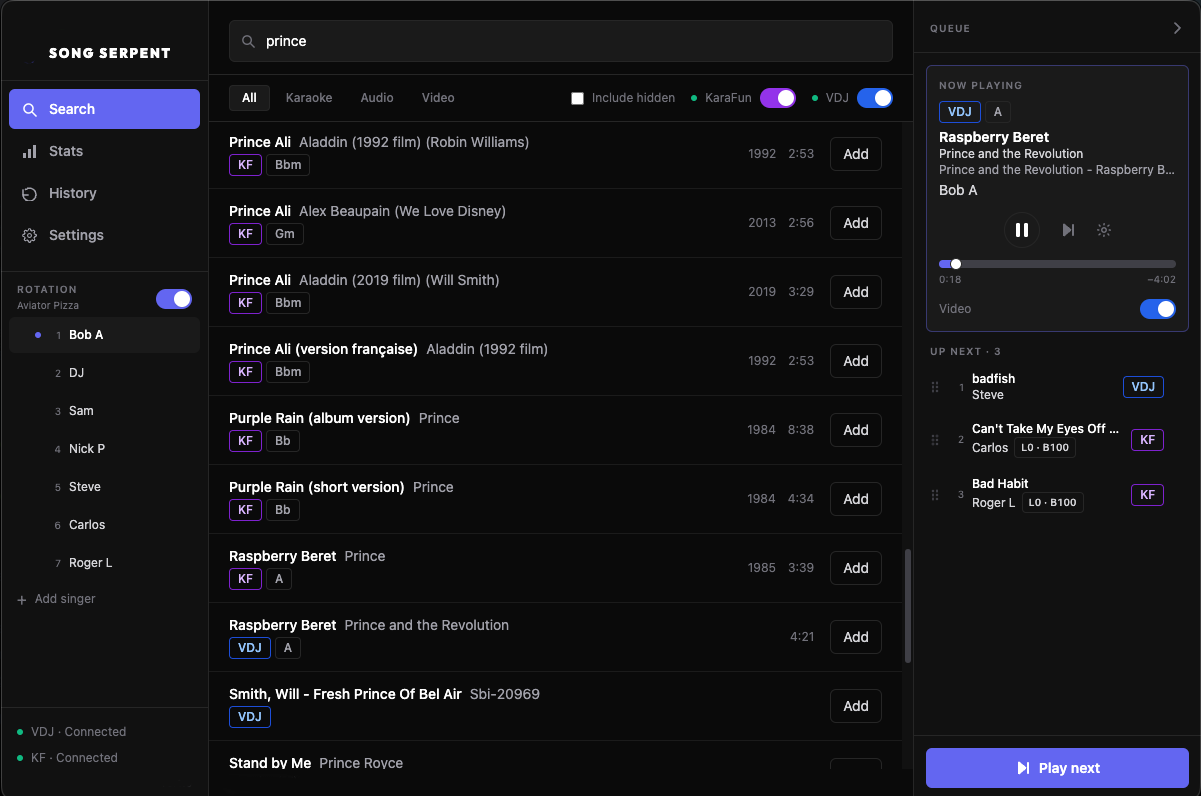Grab the drag handle for Bad Habit
Screen dimensions: 1201x796
click(936, 495)
